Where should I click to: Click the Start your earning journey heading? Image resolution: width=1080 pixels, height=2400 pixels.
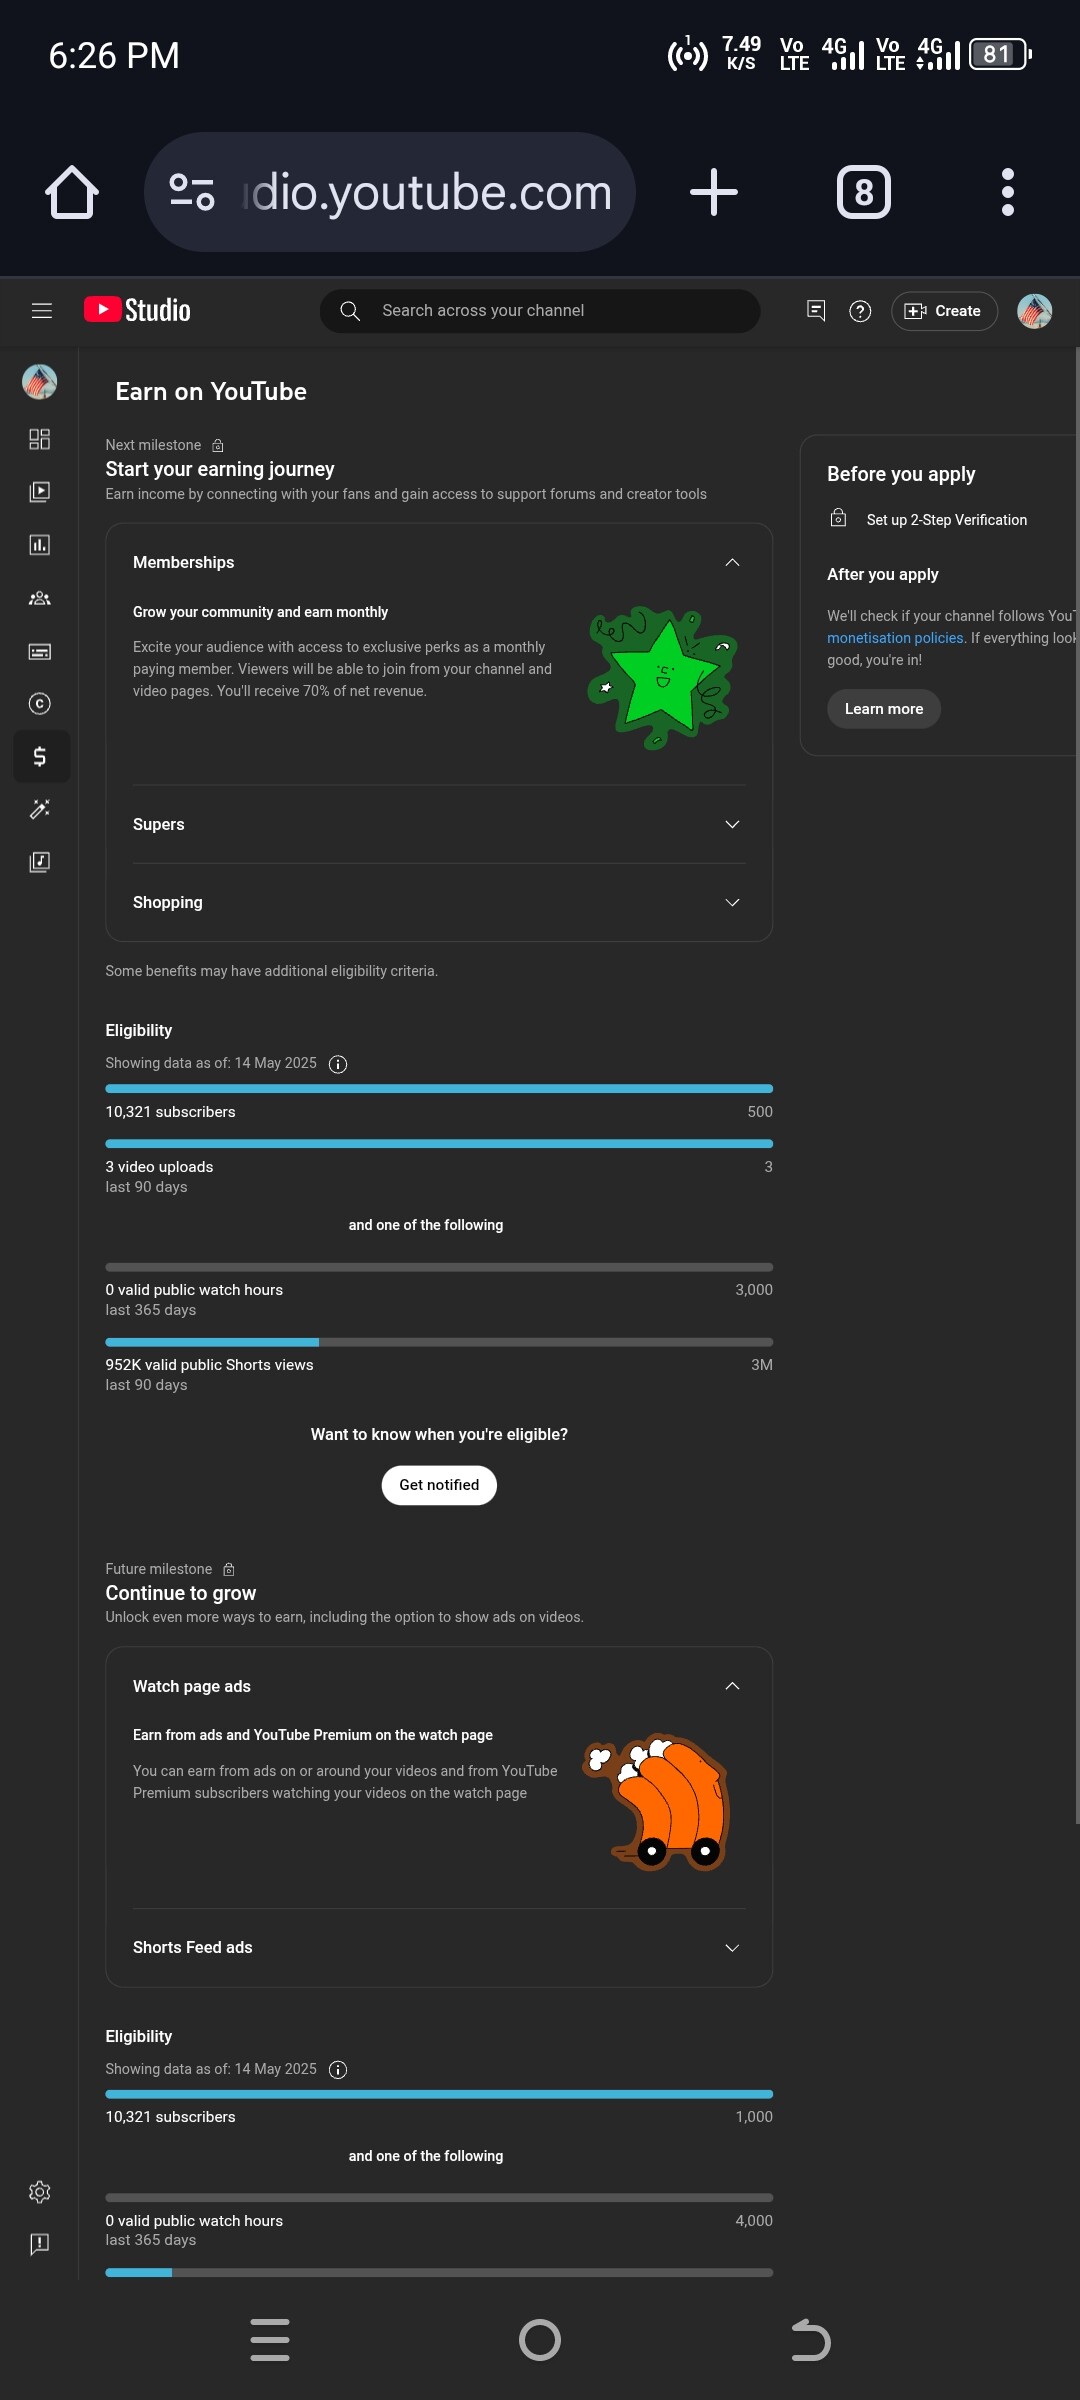click(220, 469)
